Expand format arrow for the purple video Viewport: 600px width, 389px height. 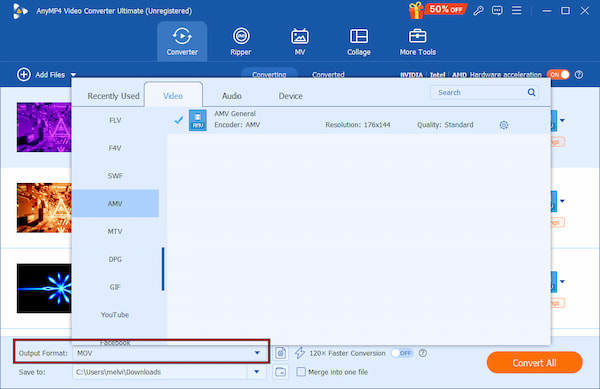(562, 120)
